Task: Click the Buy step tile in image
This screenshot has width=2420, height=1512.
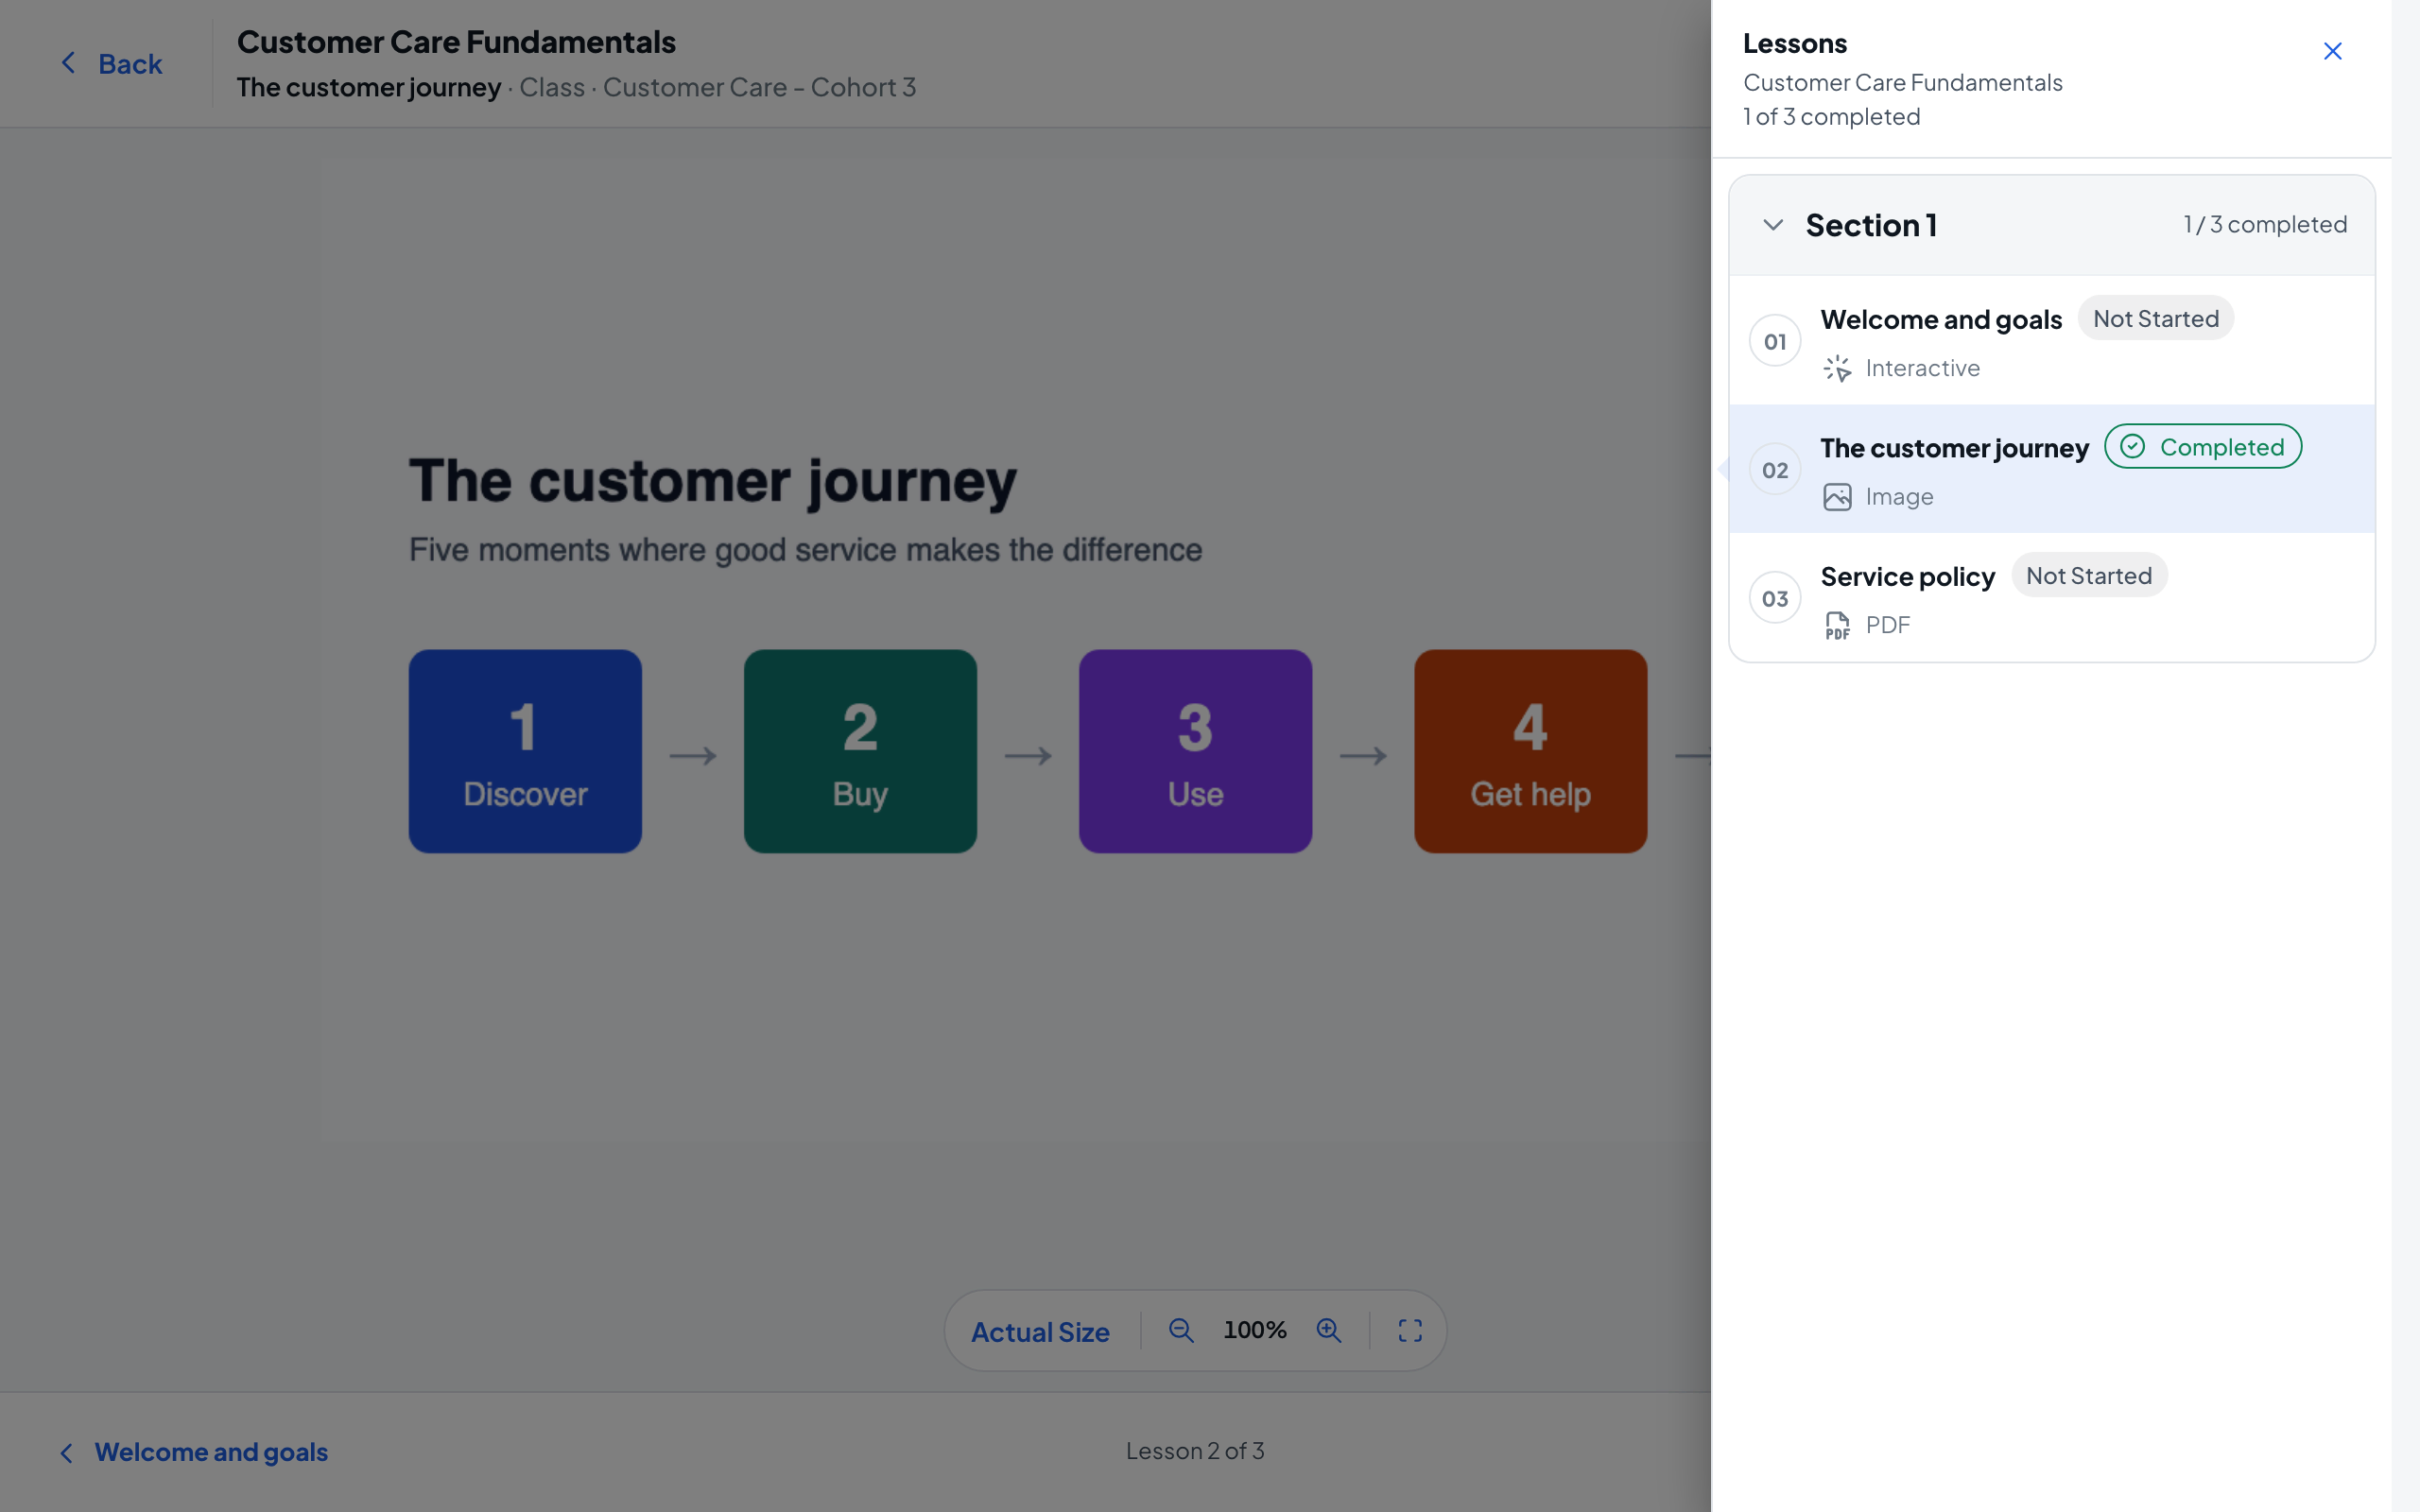Action: pos(860,751)
